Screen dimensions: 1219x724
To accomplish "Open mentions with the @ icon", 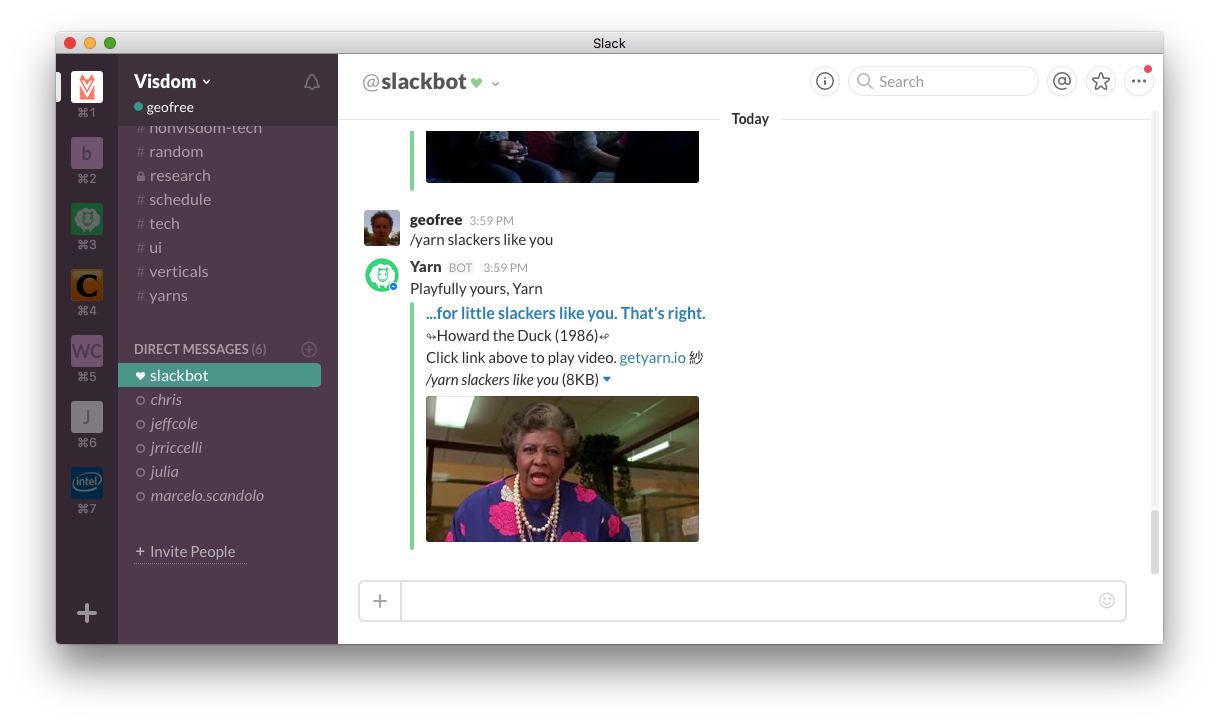I will [1062, 82].
